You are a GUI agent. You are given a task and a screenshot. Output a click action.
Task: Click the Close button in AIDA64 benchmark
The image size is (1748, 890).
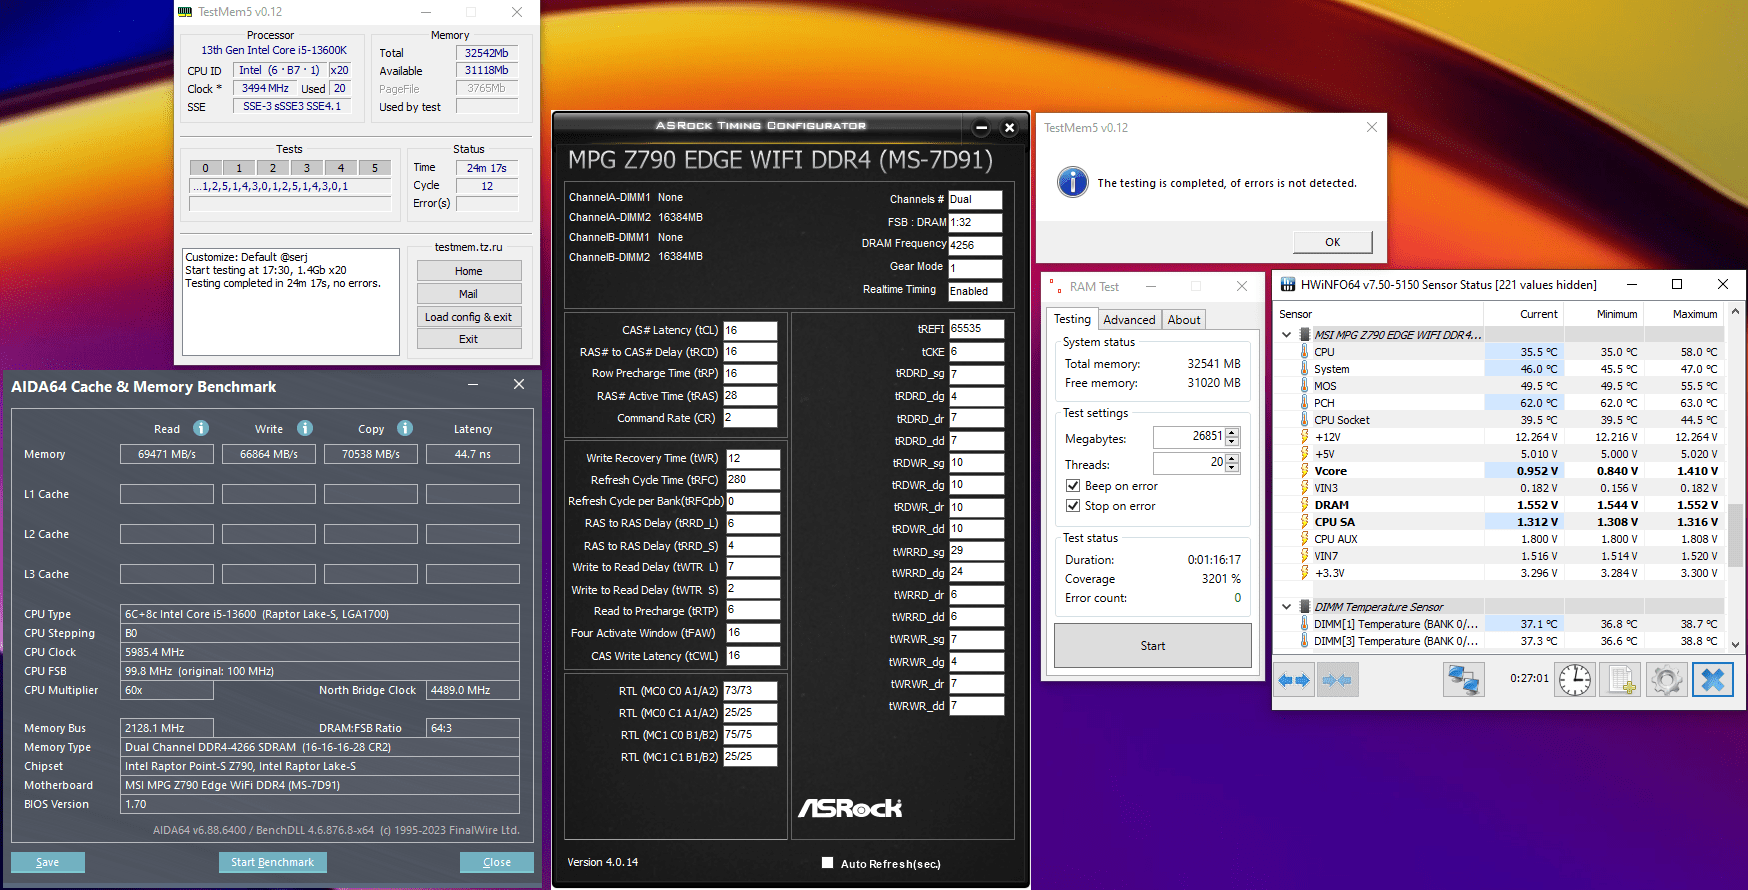[497, 862]
